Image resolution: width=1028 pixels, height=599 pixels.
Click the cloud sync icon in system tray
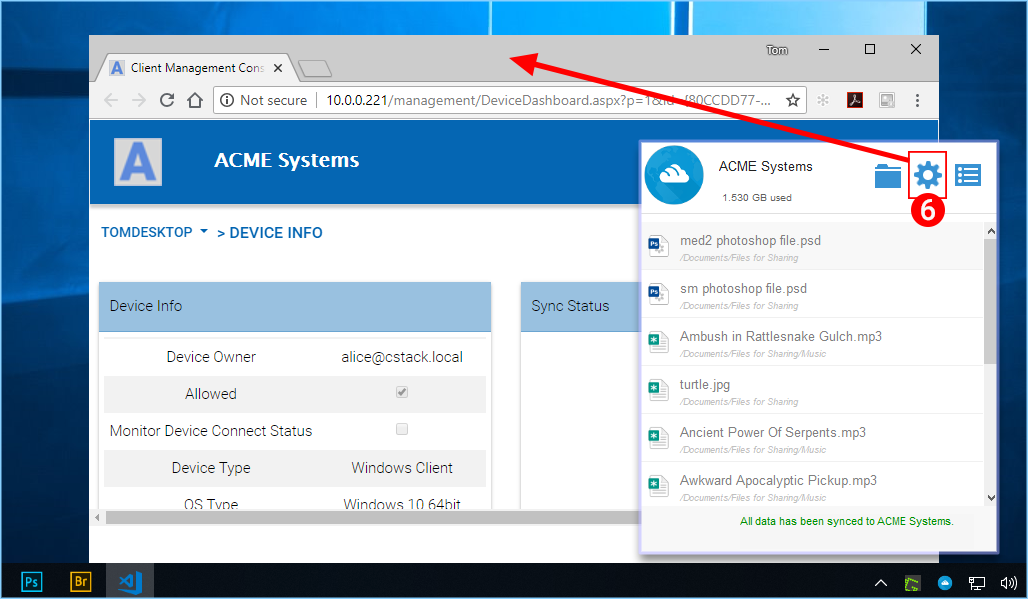pos(945,583)
